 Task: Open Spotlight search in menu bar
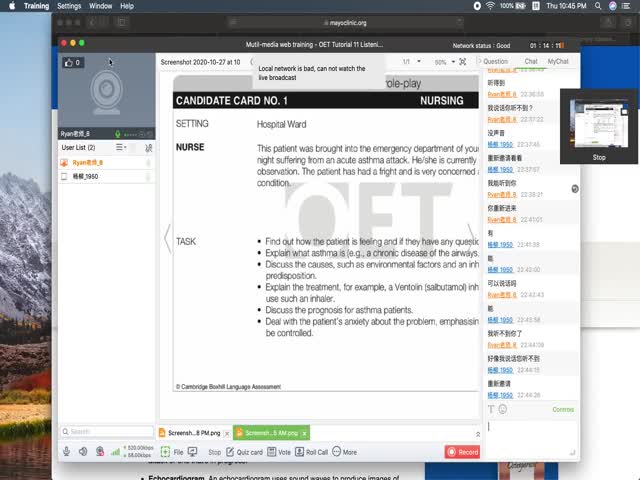point(598,6)
